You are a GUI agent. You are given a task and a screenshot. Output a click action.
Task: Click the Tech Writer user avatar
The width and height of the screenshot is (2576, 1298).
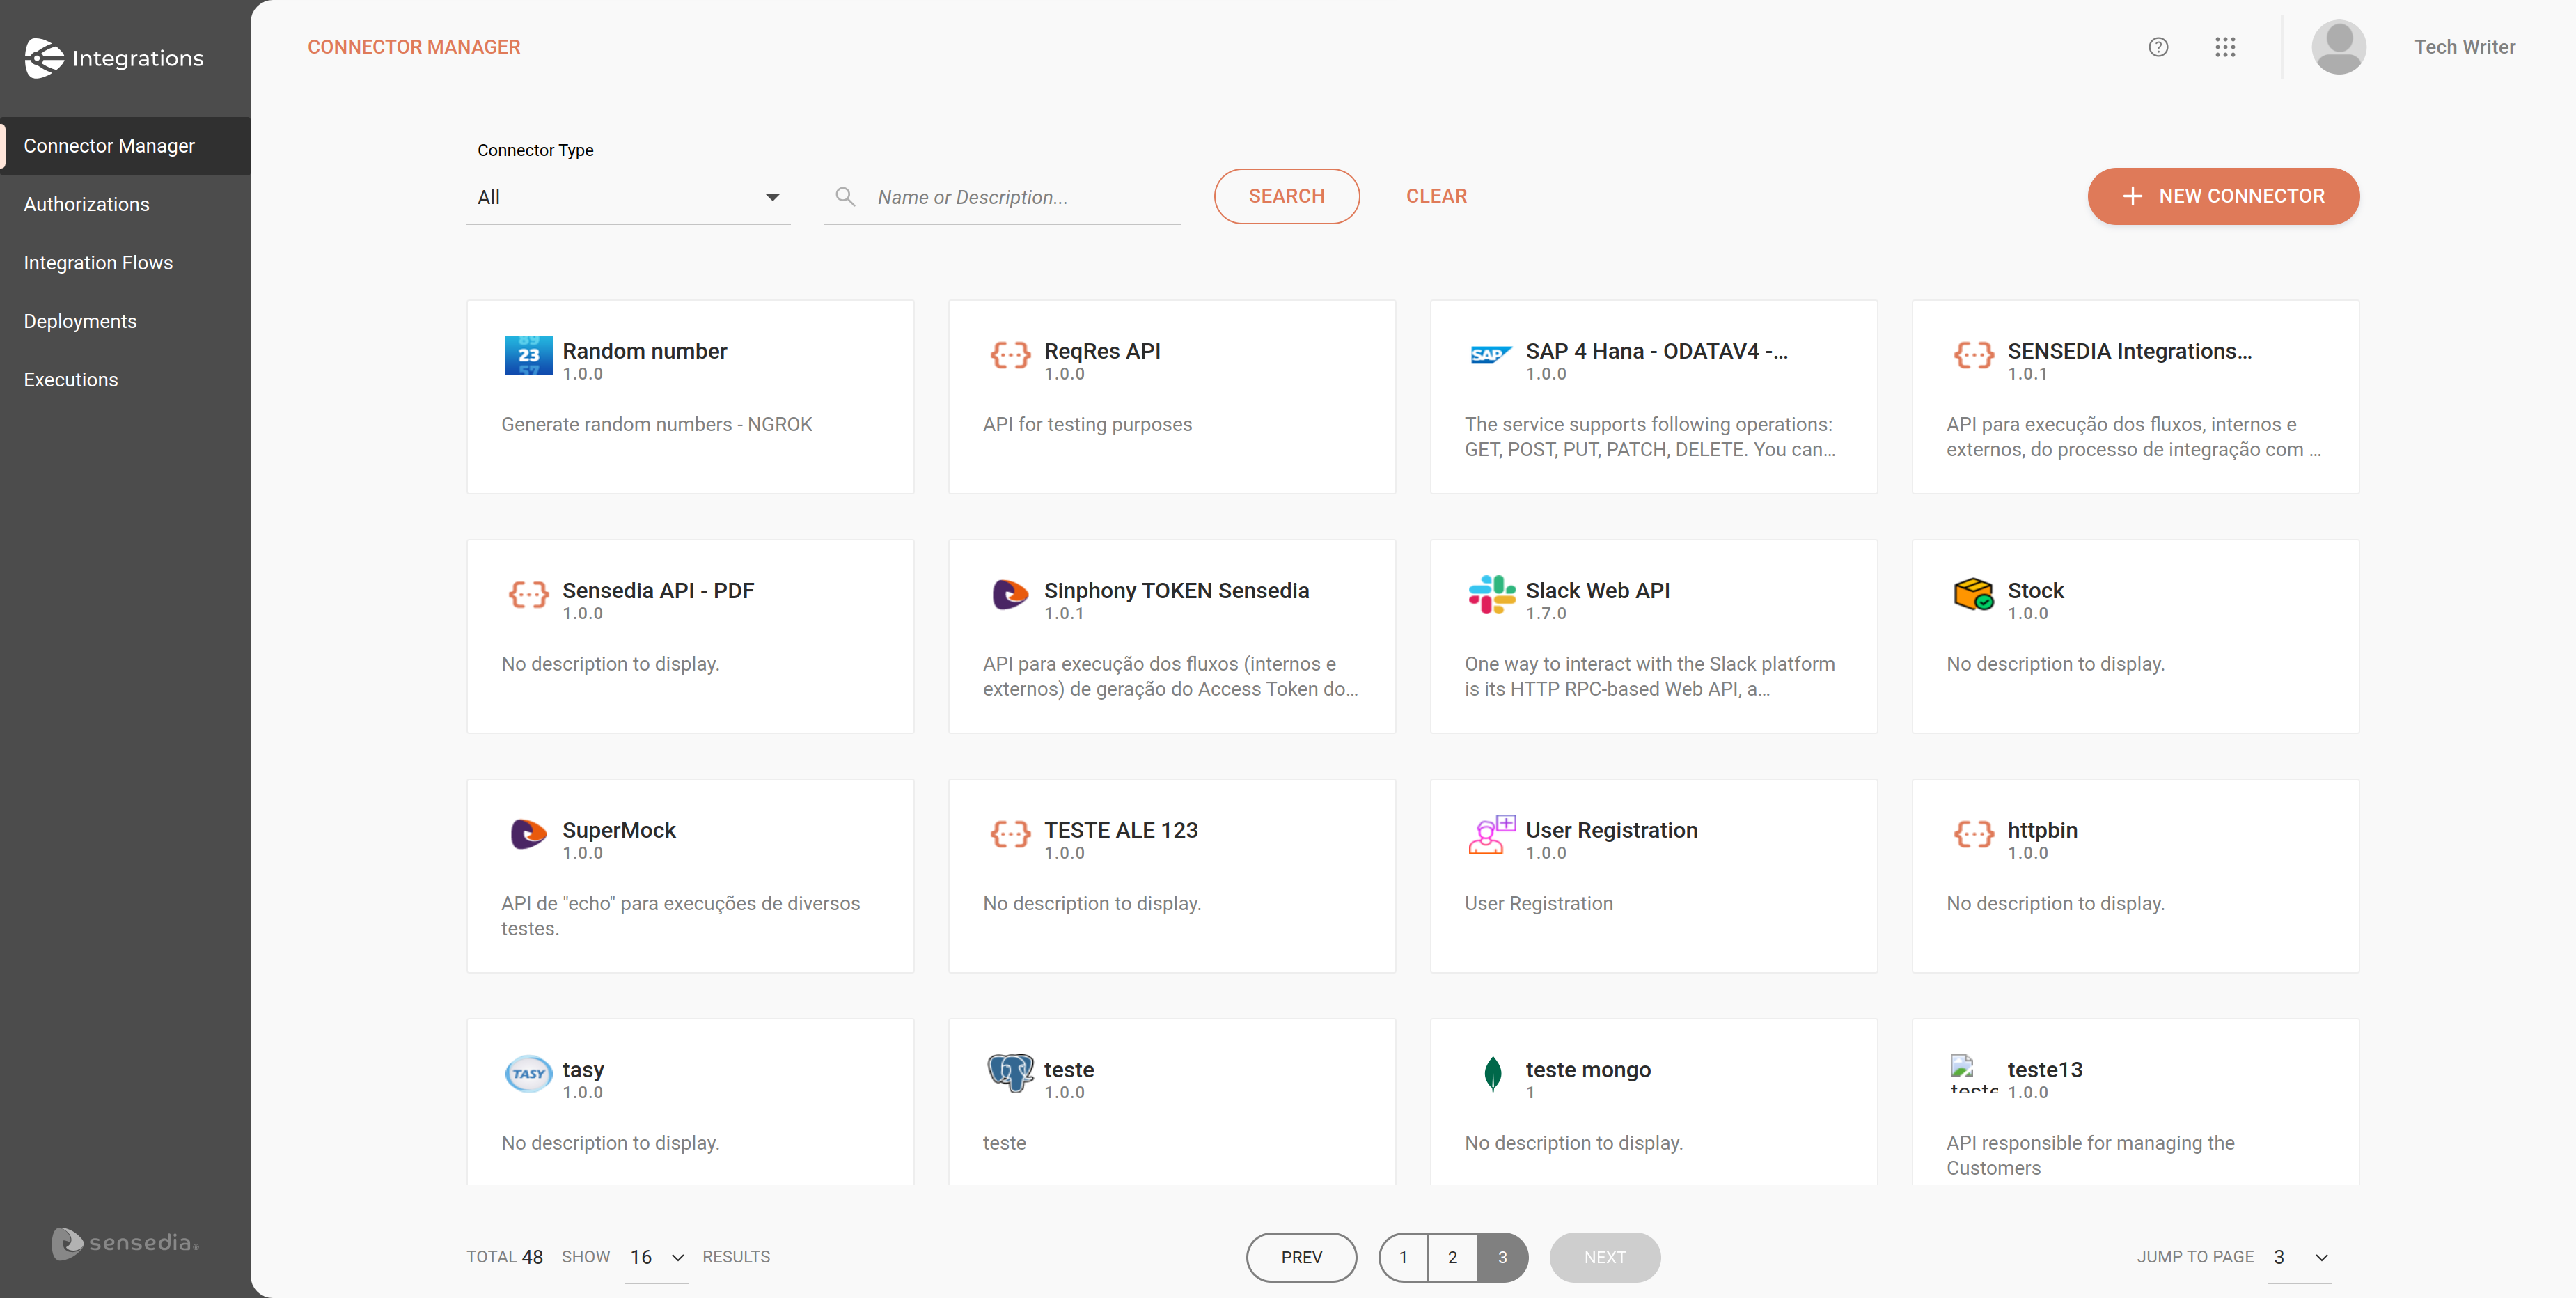click(2338, 47)
